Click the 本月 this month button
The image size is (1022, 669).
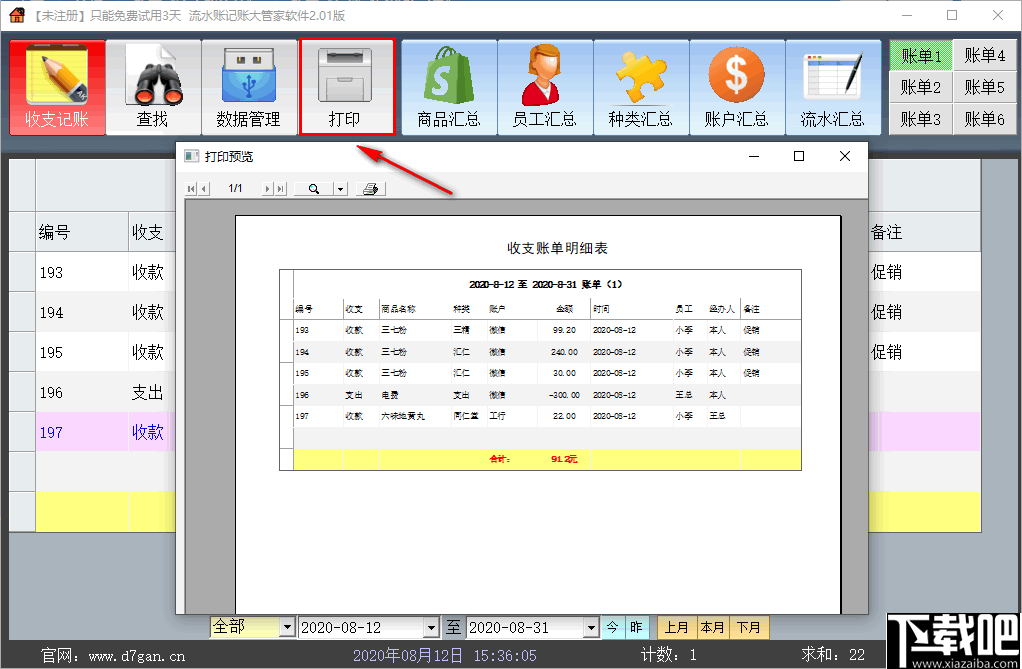(713, 627)
